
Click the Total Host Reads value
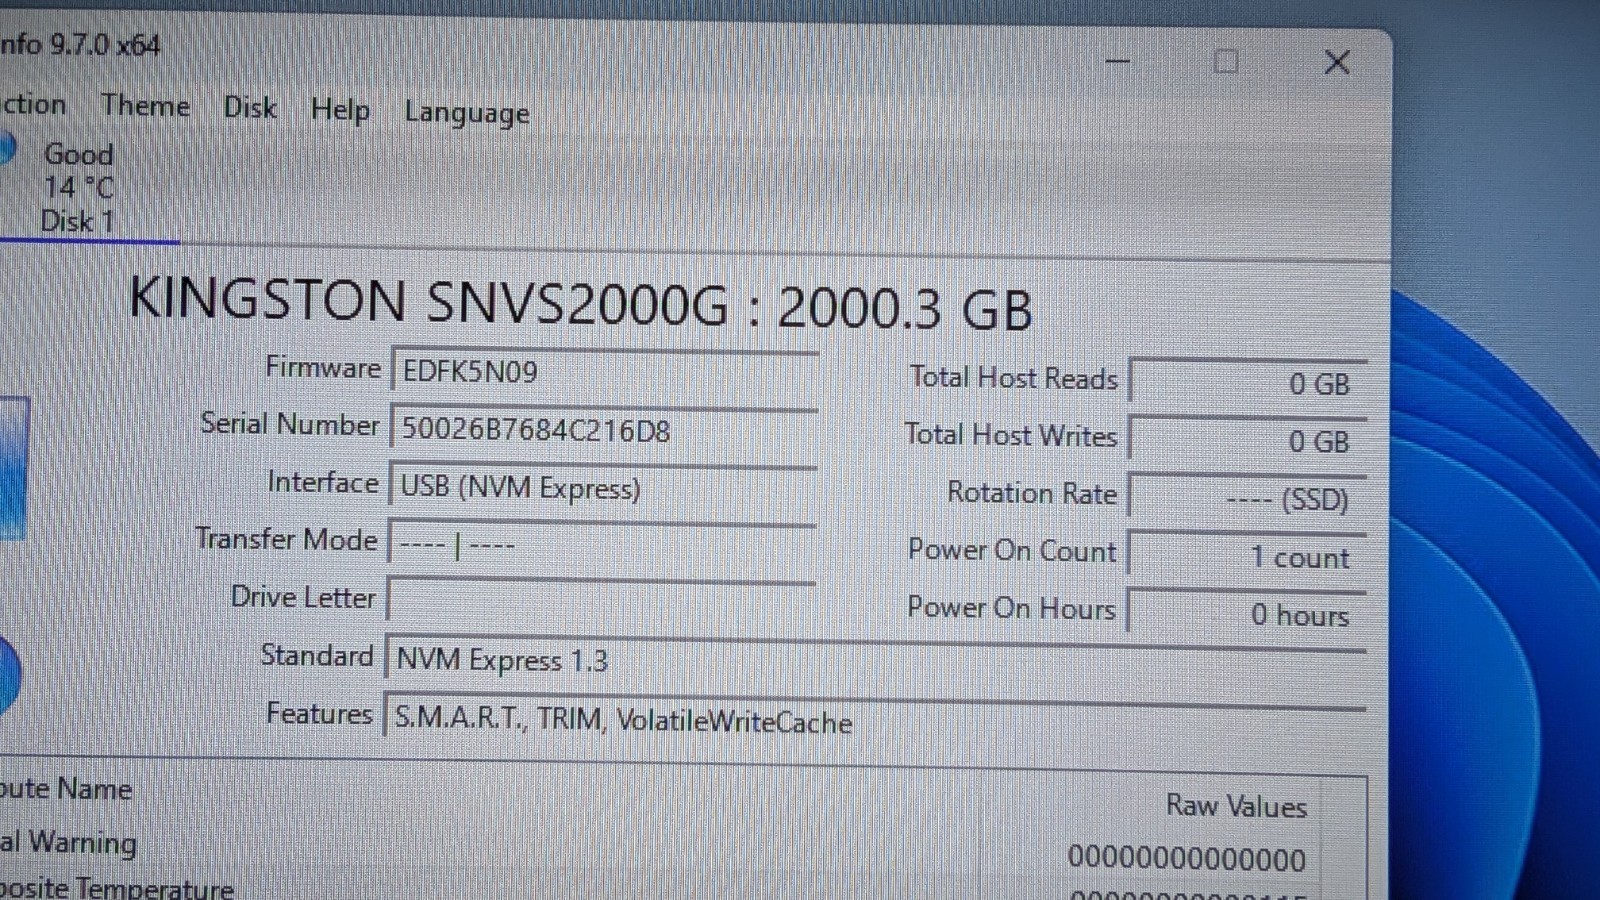[1248, 382]
